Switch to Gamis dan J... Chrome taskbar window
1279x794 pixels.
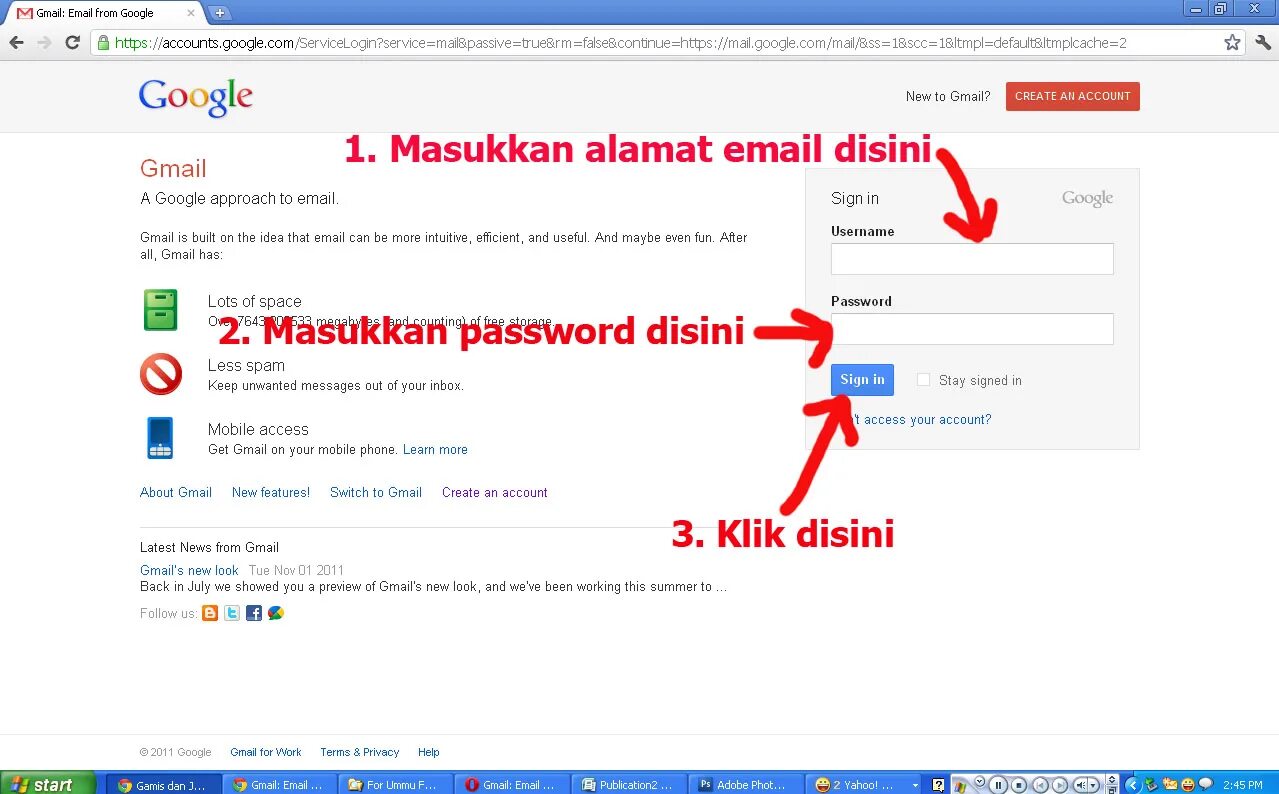coord(163,785)
